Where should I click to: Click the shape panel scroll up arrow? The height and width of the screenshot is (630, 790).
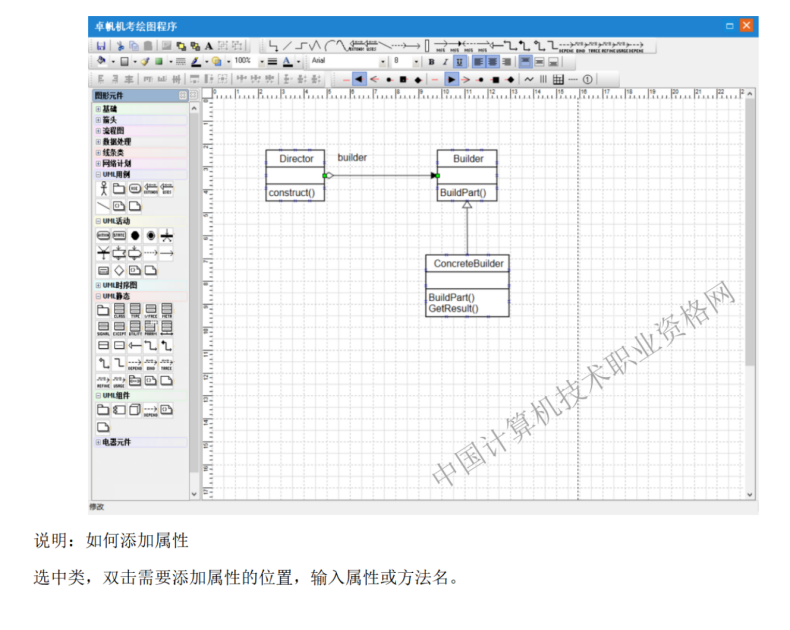(x=194, y=108)
